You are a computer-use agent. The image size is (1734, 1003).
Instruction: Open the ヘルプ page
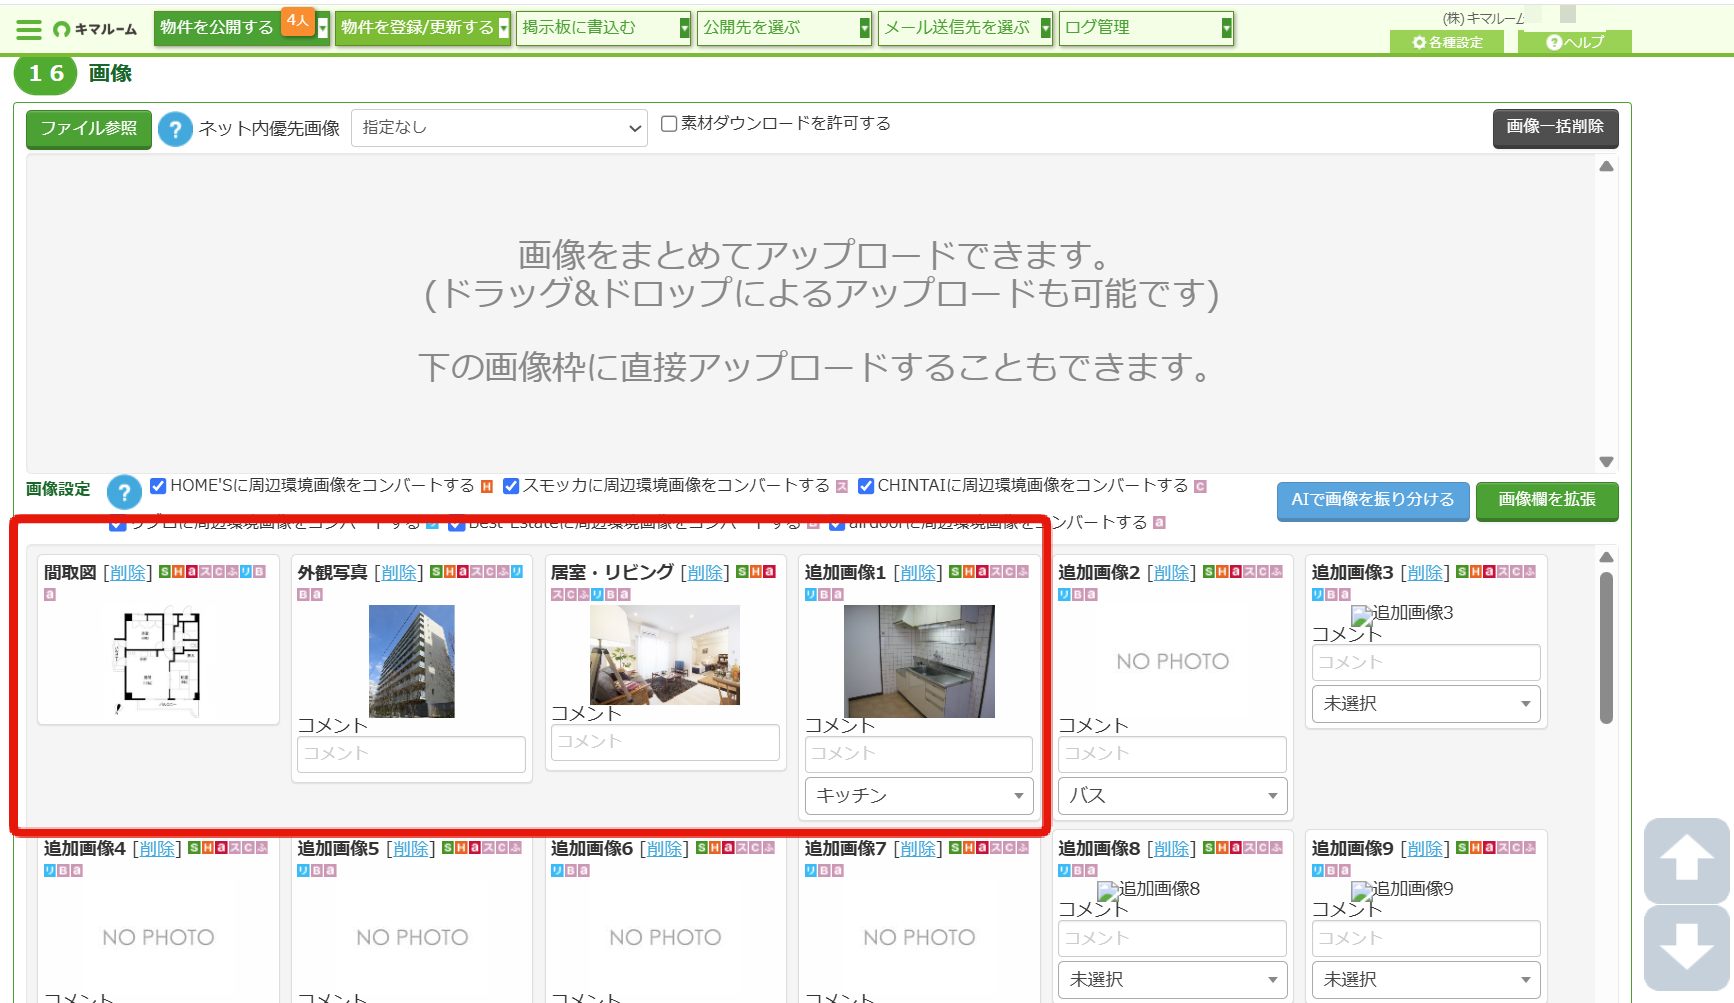click(x=1575, y=42)
